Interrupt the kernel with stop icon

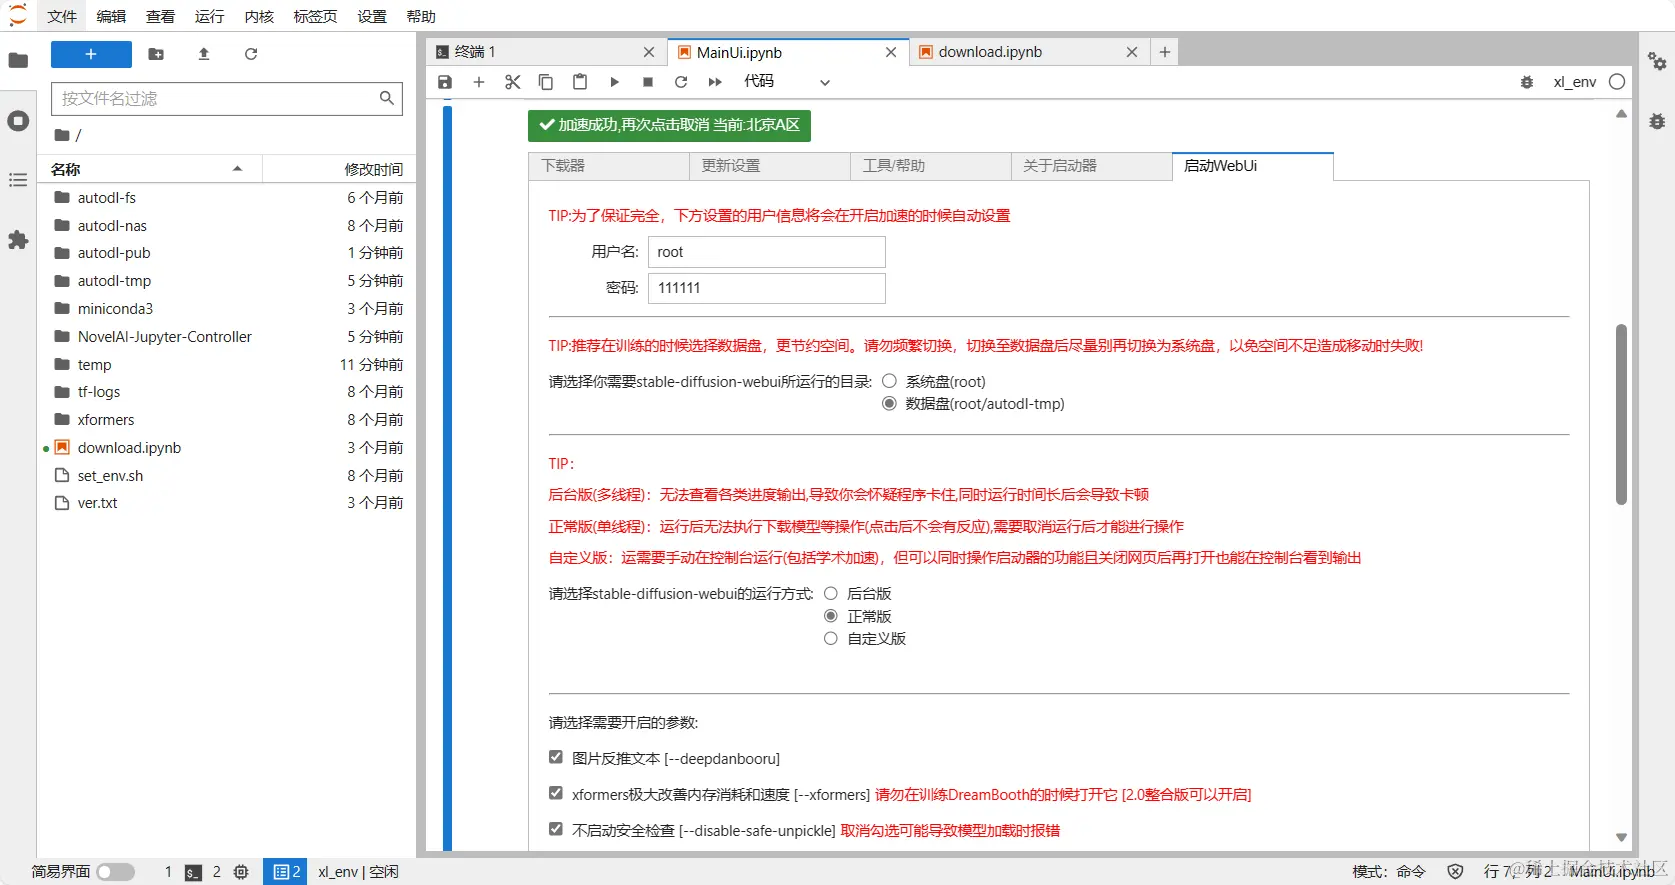click(x=648, y=82)
